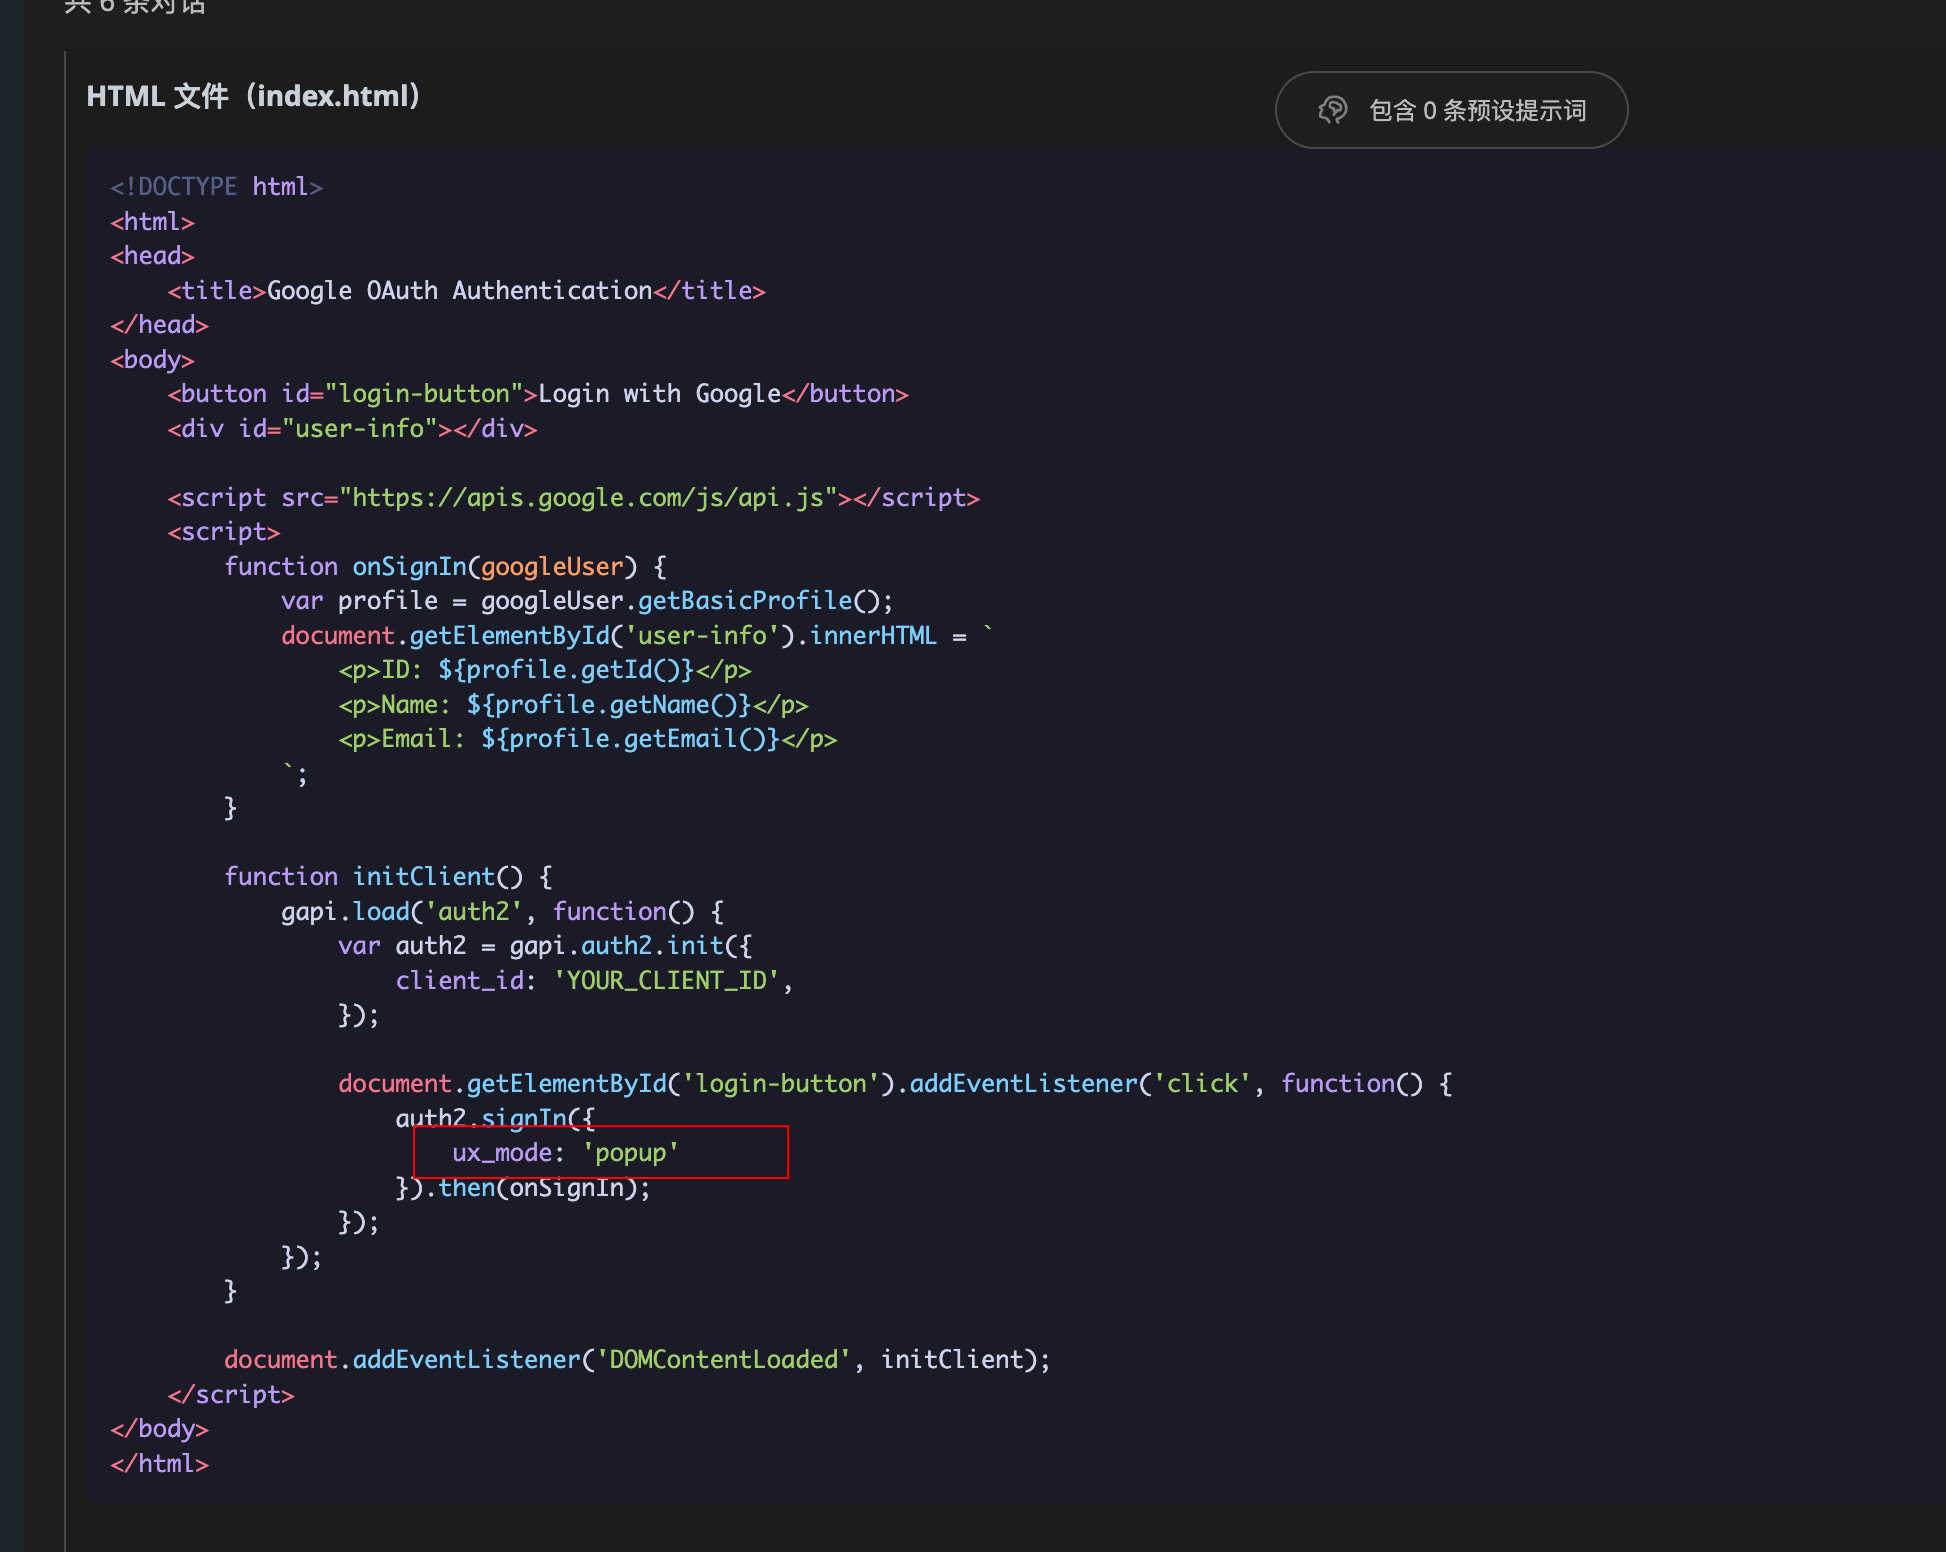Click the script src apis.google.com line
The width and height of the screenshot is (1946, 1552).
[x=574, y=498]
